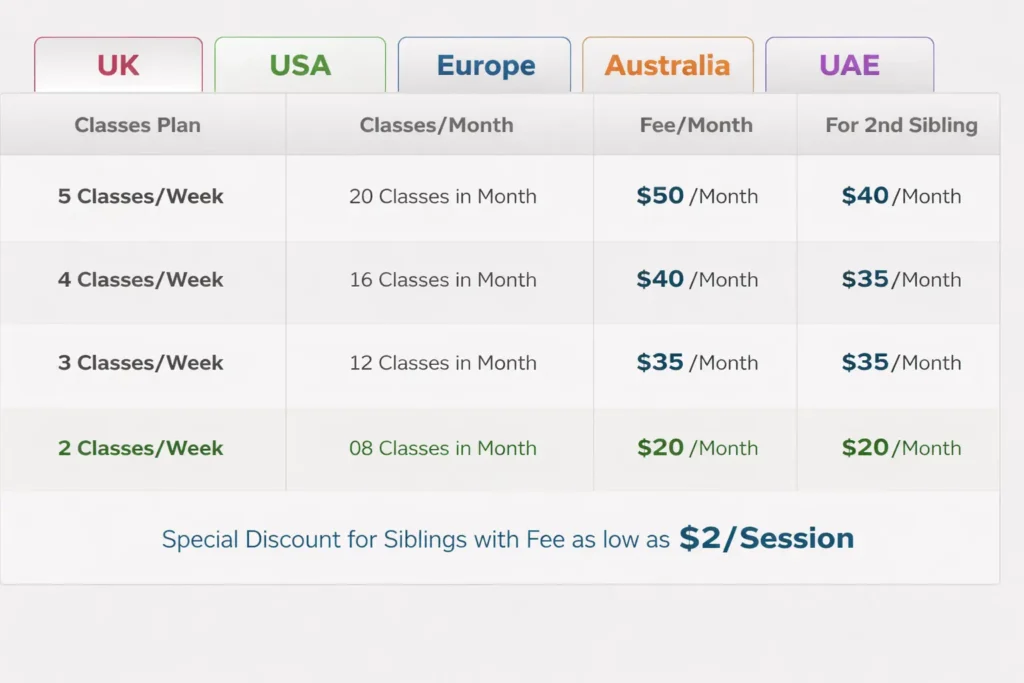Show the Australia pricing tab

[x=667, y=66]
